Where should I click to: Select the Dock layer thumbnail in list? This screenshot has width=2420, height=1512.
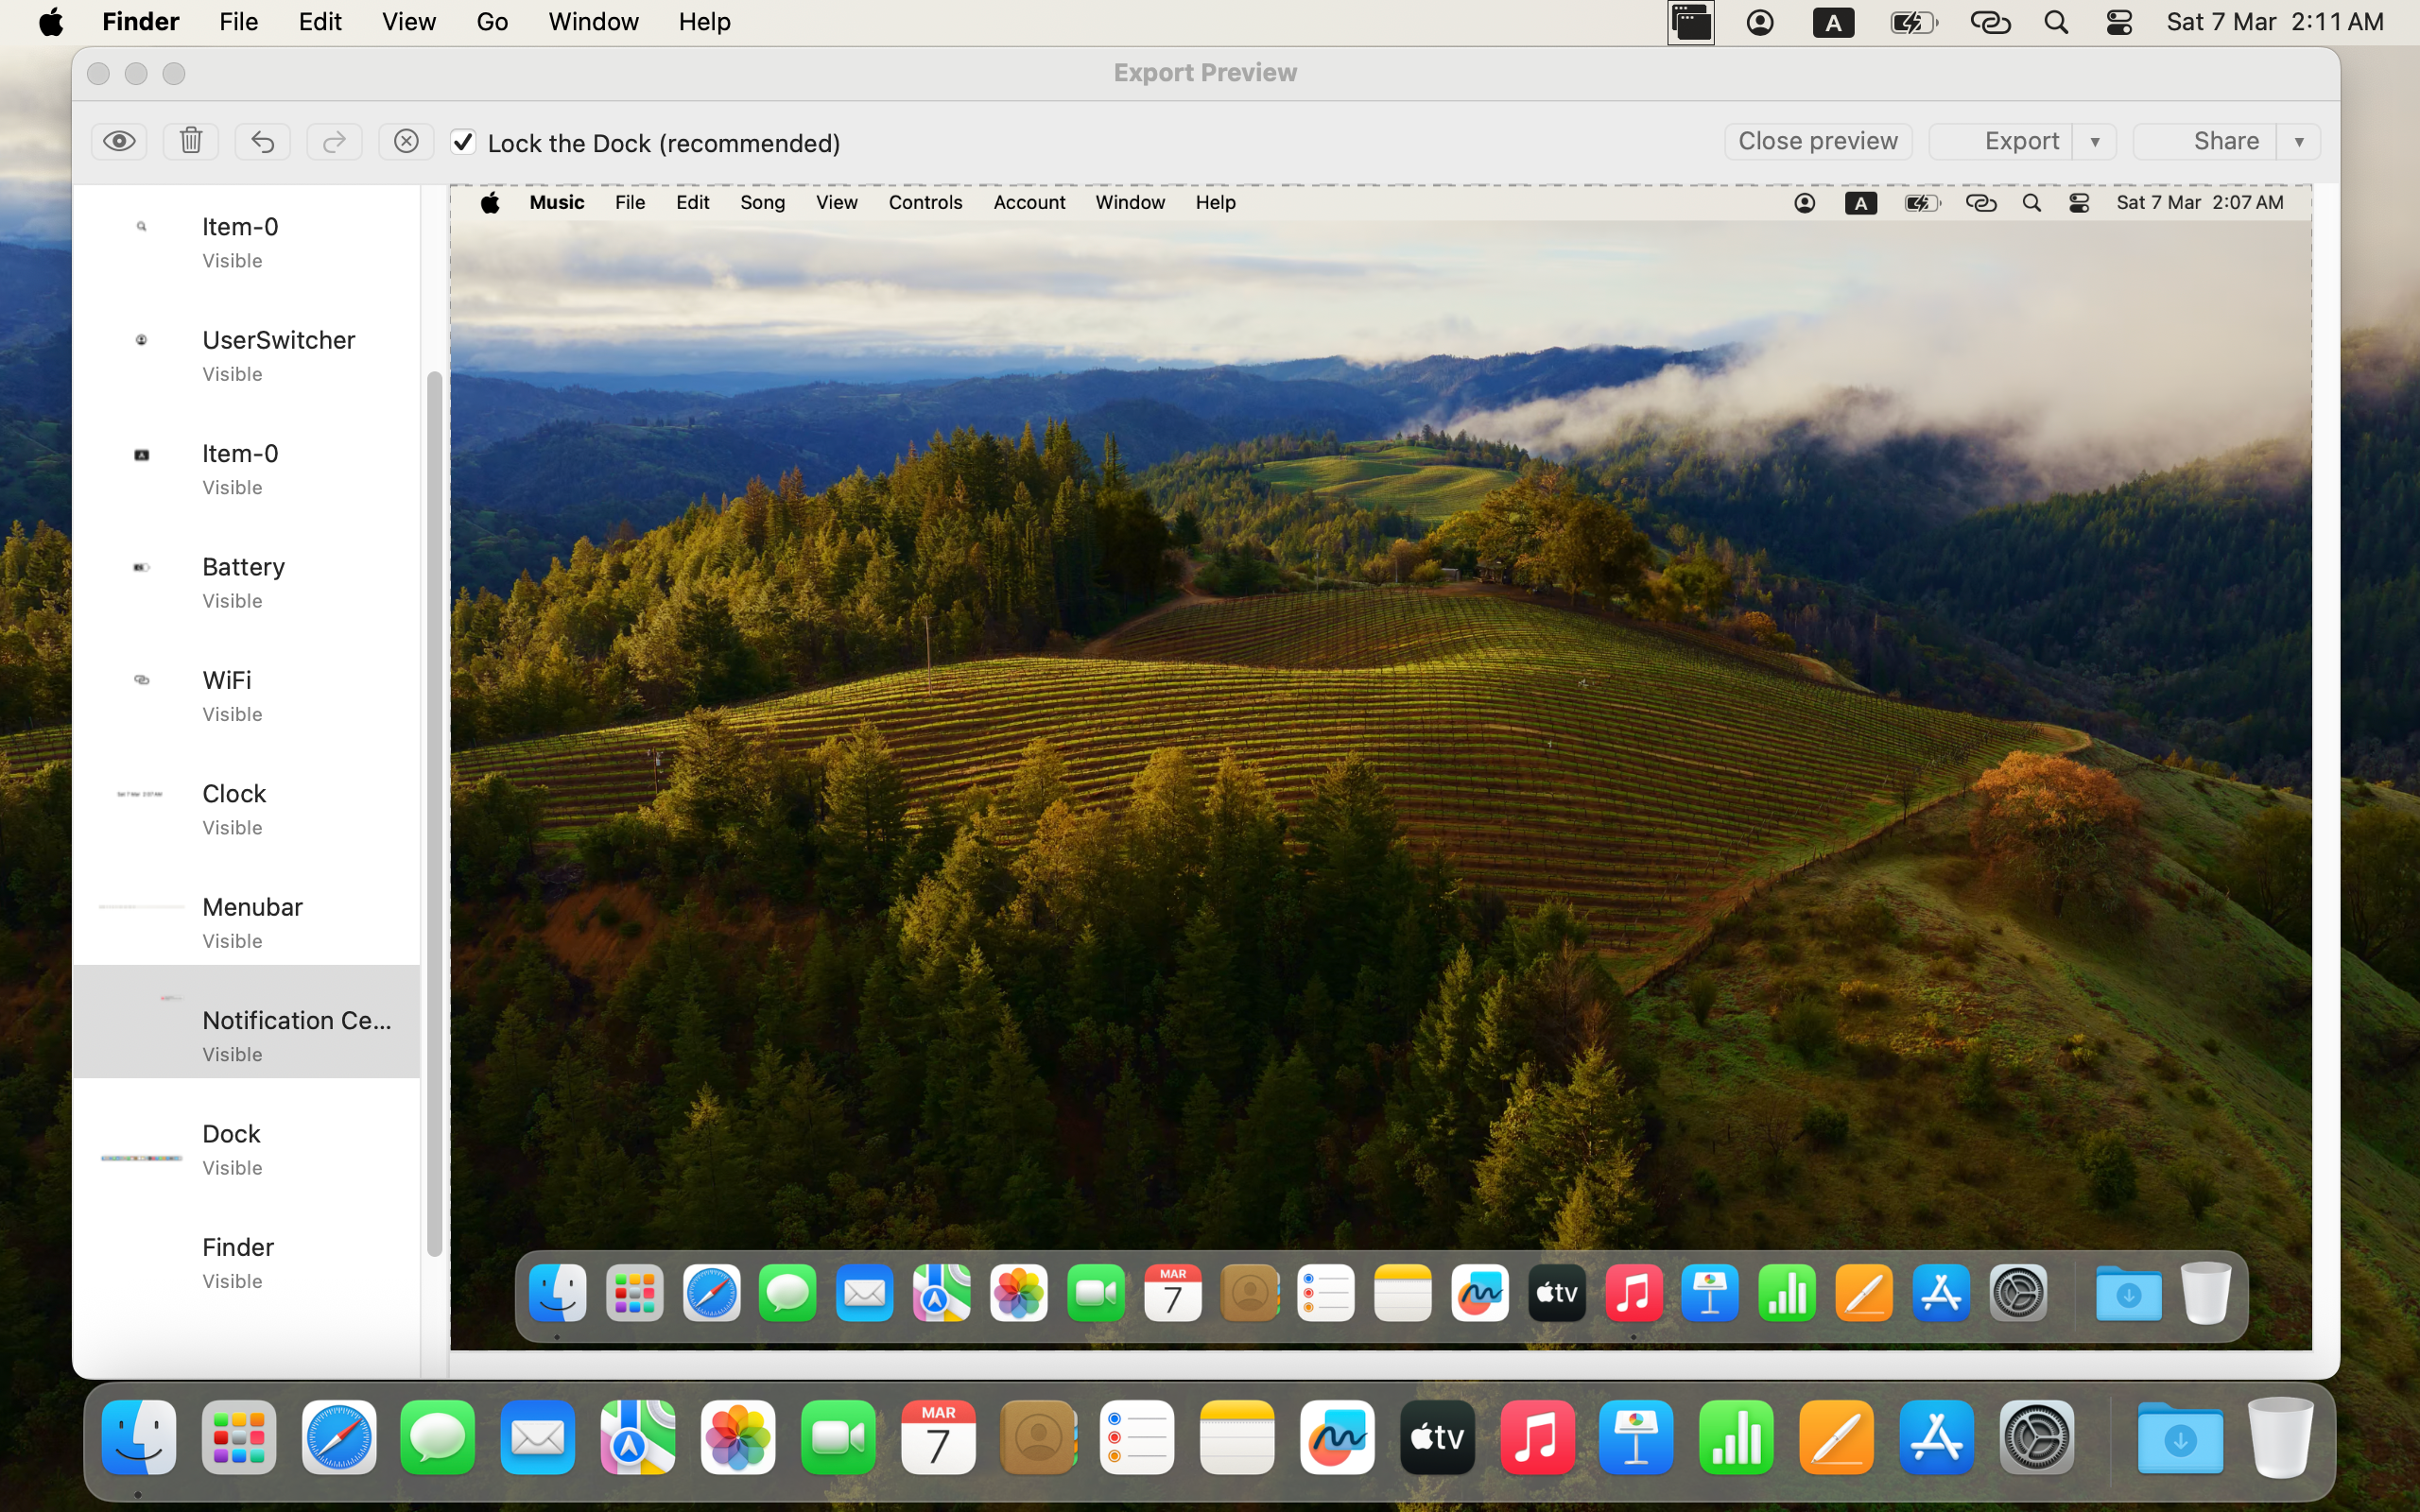click(x=141, y=1157)
